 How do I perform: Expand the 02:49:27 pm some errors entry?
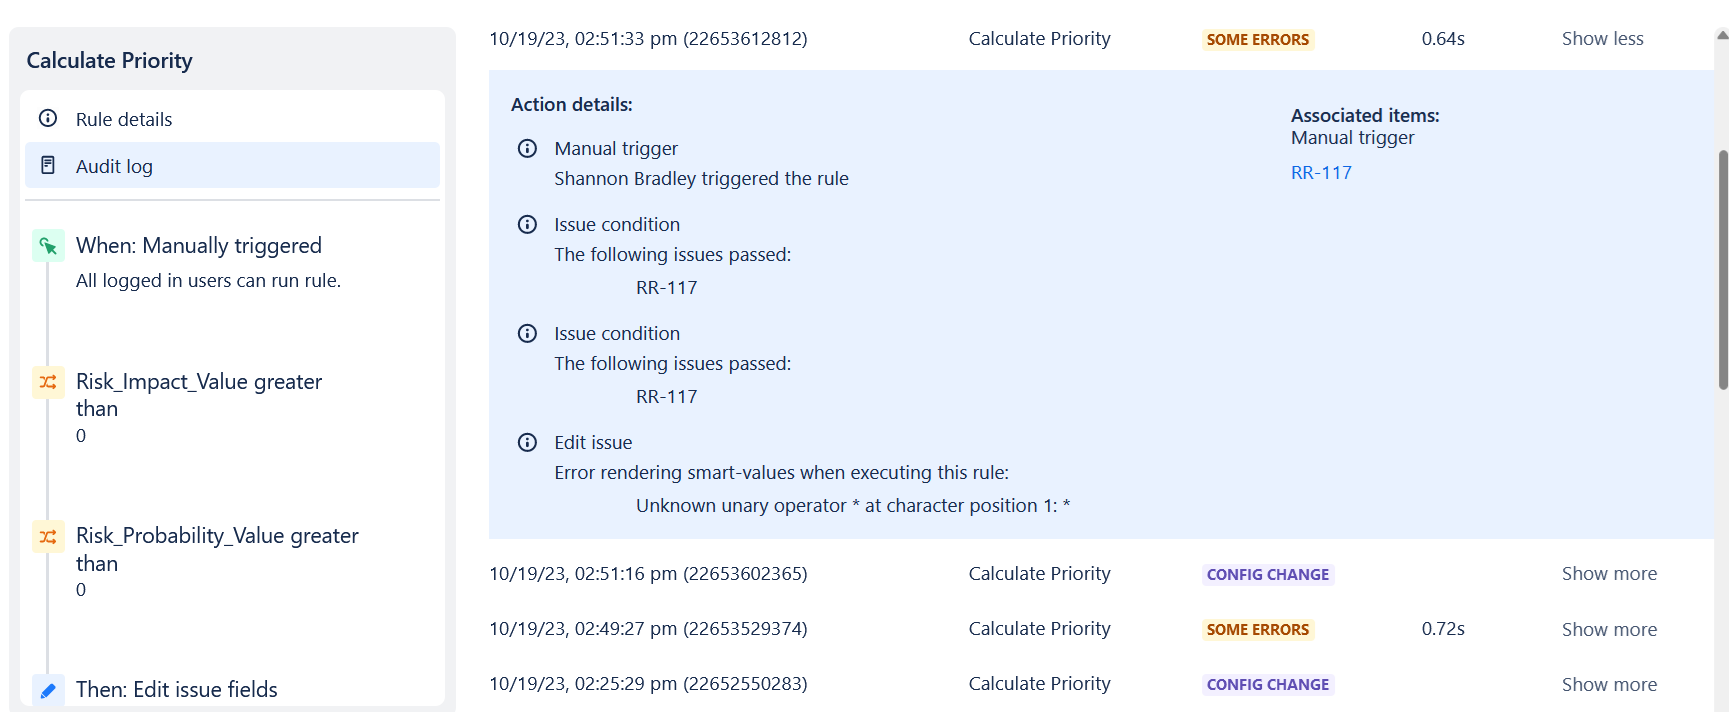pyautogui.click(x=1609, y=629)
